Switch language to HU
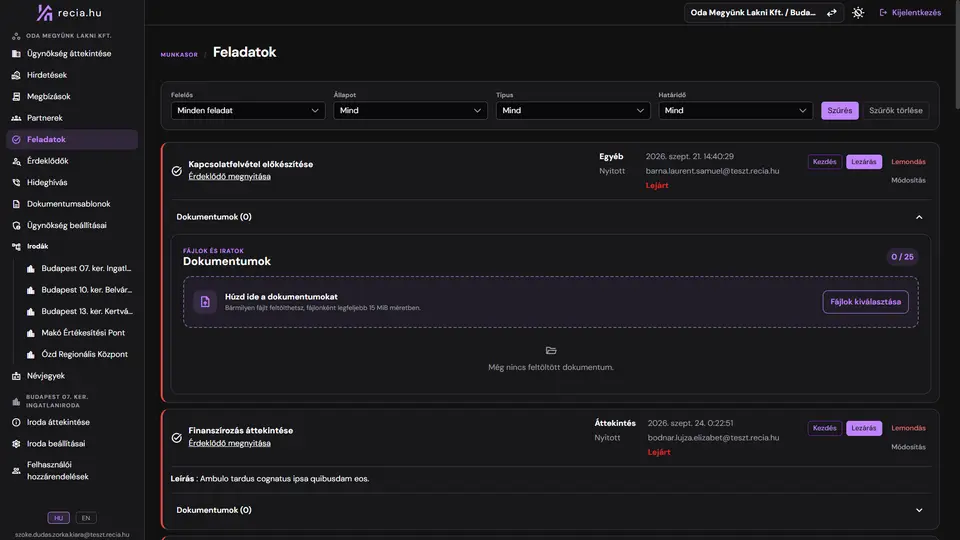The height and width of the screenshot is (540, 960). click(x=59, y=518)
